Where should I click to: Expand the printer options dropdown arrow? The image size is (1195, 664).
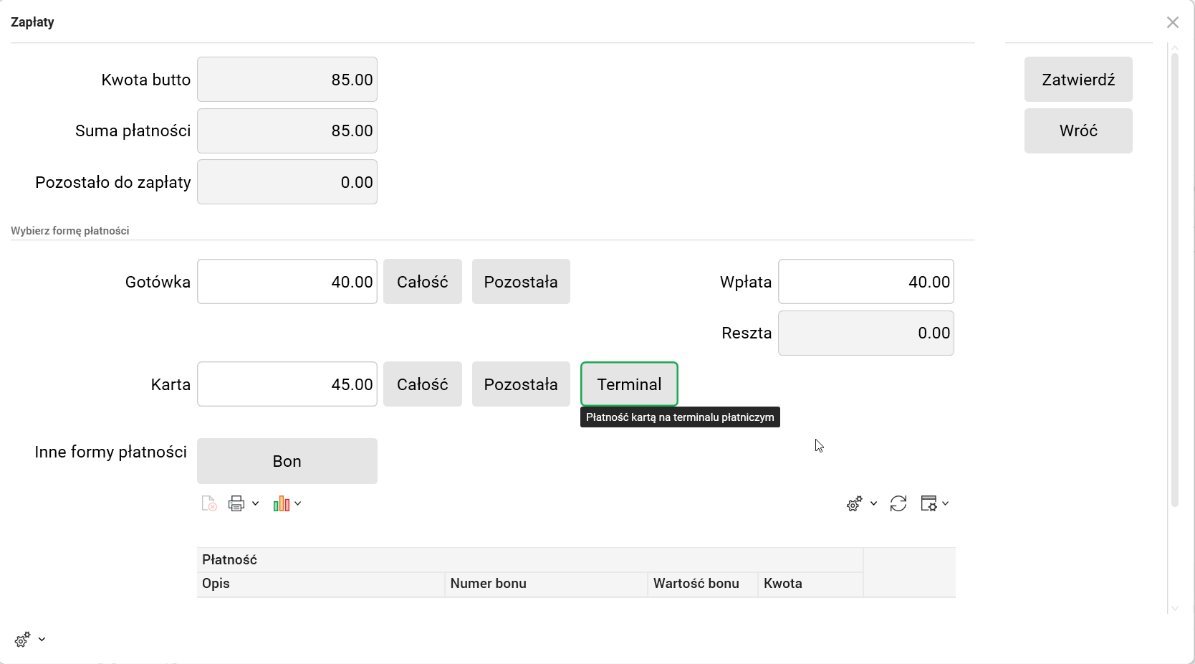click(255, 504)
